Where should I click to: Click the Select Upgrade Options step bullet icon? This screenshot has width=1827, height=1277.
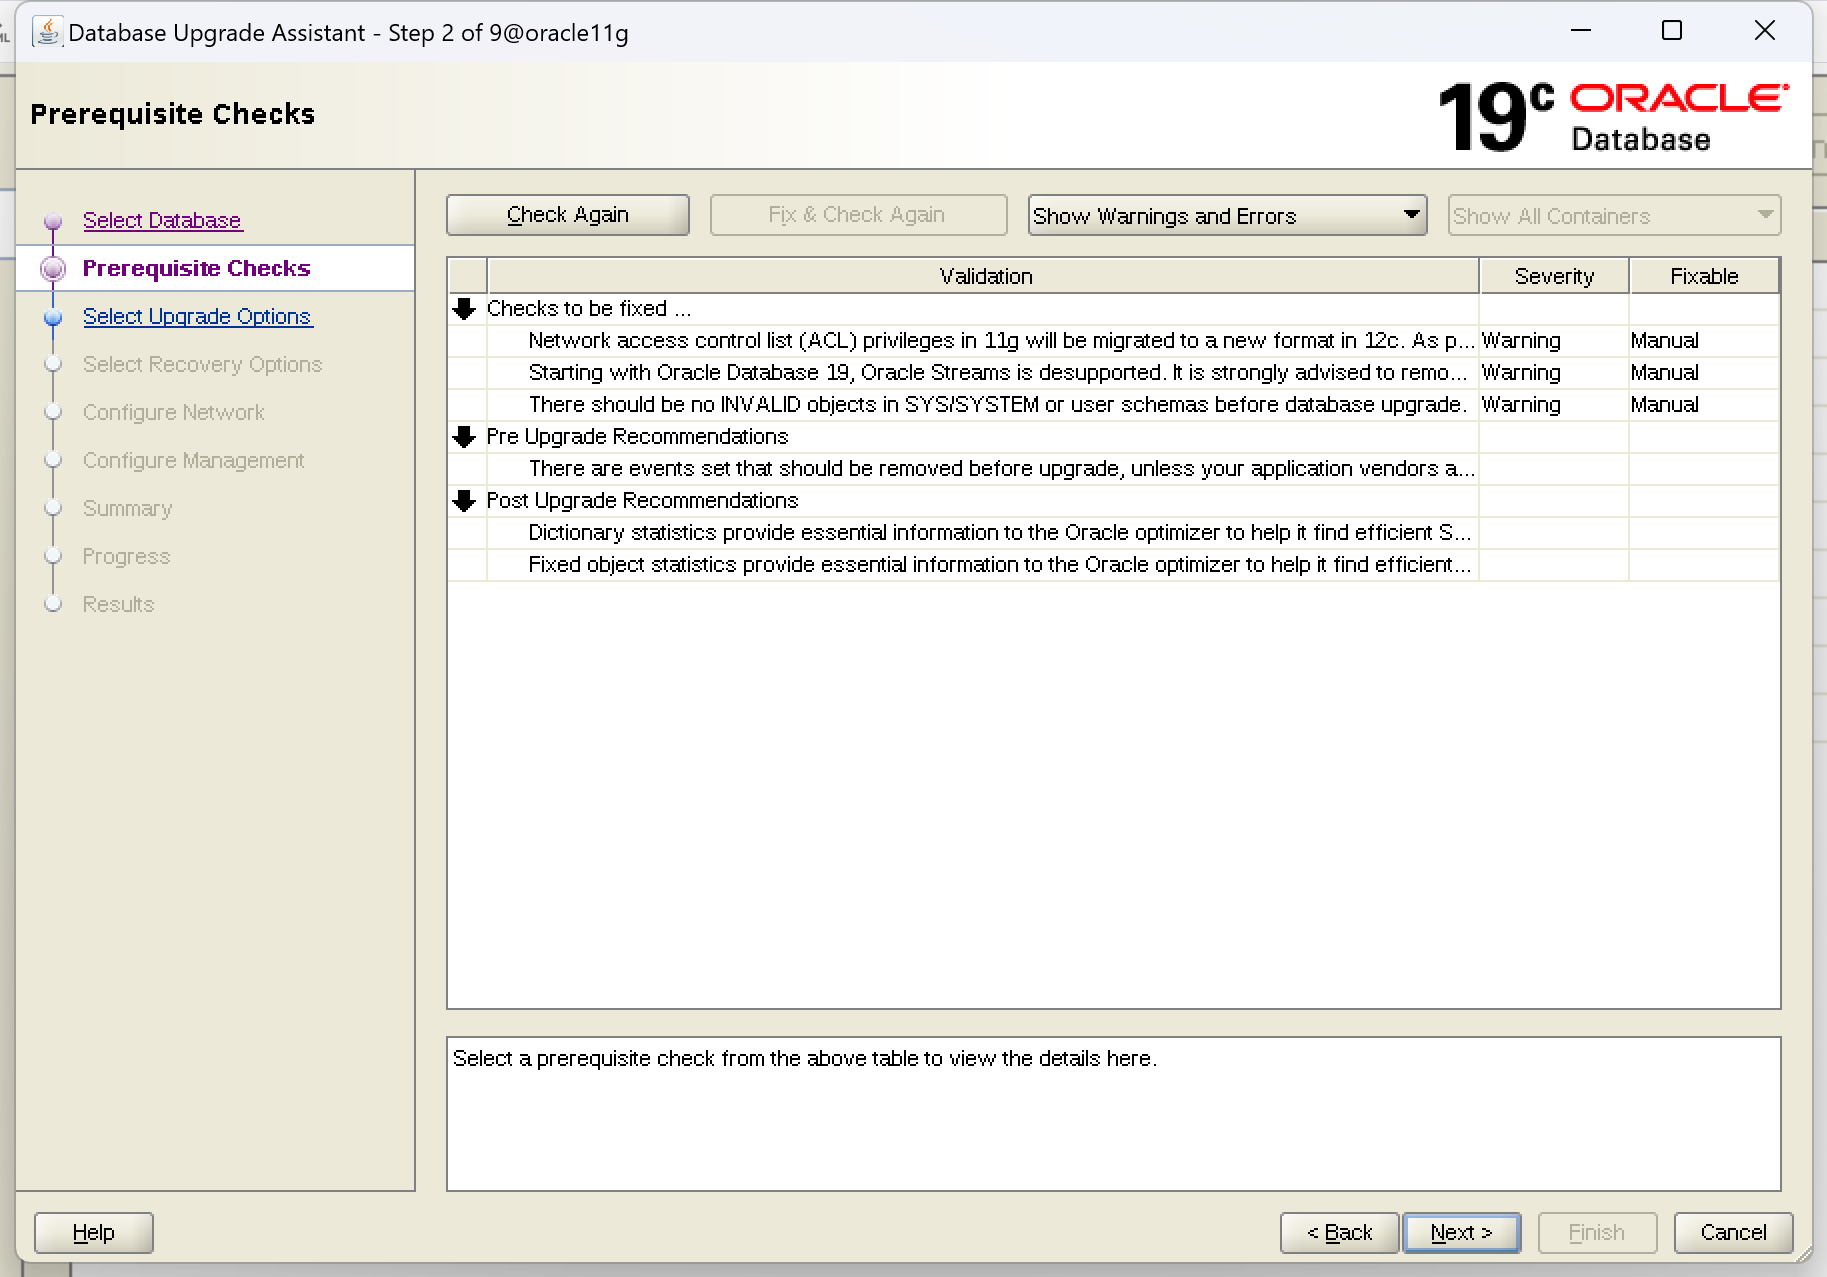pyautogui.click(x=54, y=317)
